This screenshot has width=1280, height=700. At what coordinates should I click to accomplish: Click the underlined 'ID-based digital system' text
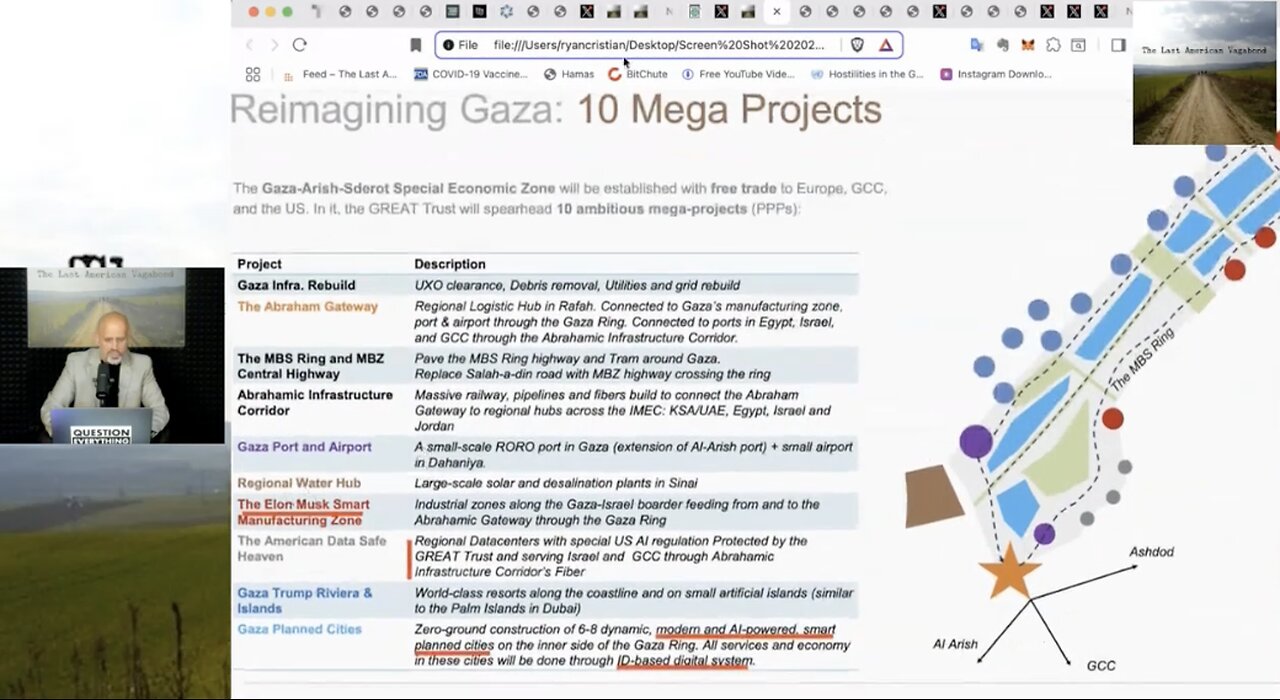[685, 661]
